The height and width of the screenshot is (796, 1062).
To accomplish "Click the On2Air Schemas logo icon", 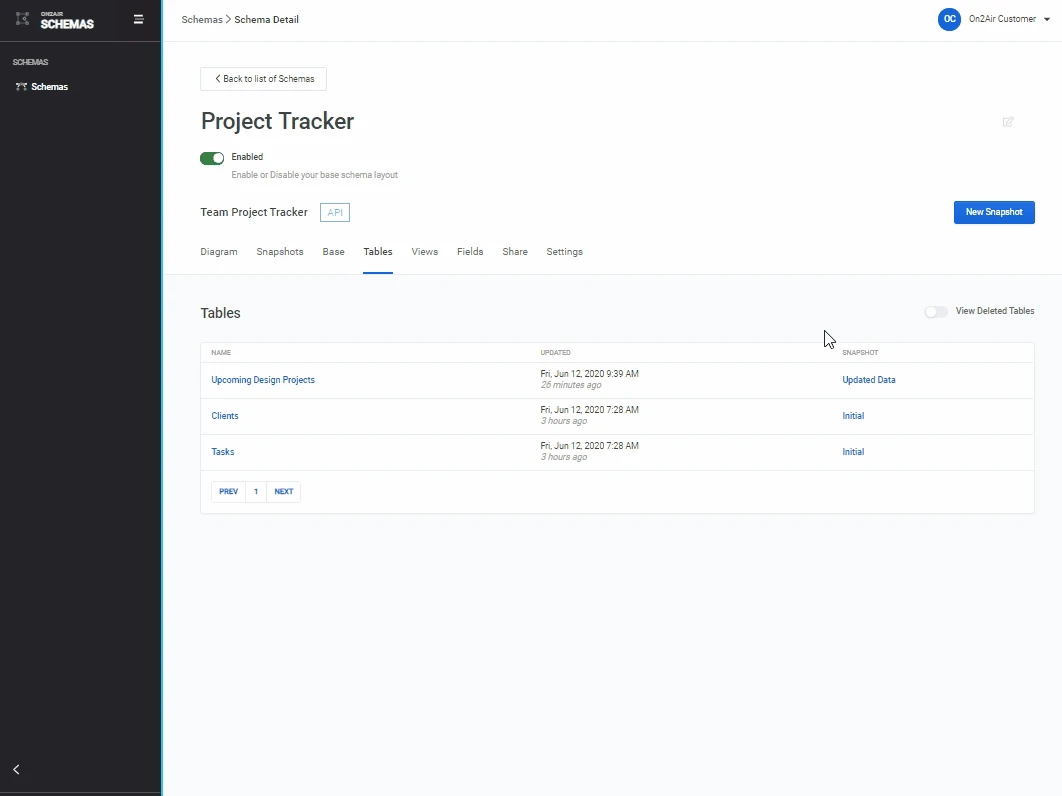I will 23,19.
